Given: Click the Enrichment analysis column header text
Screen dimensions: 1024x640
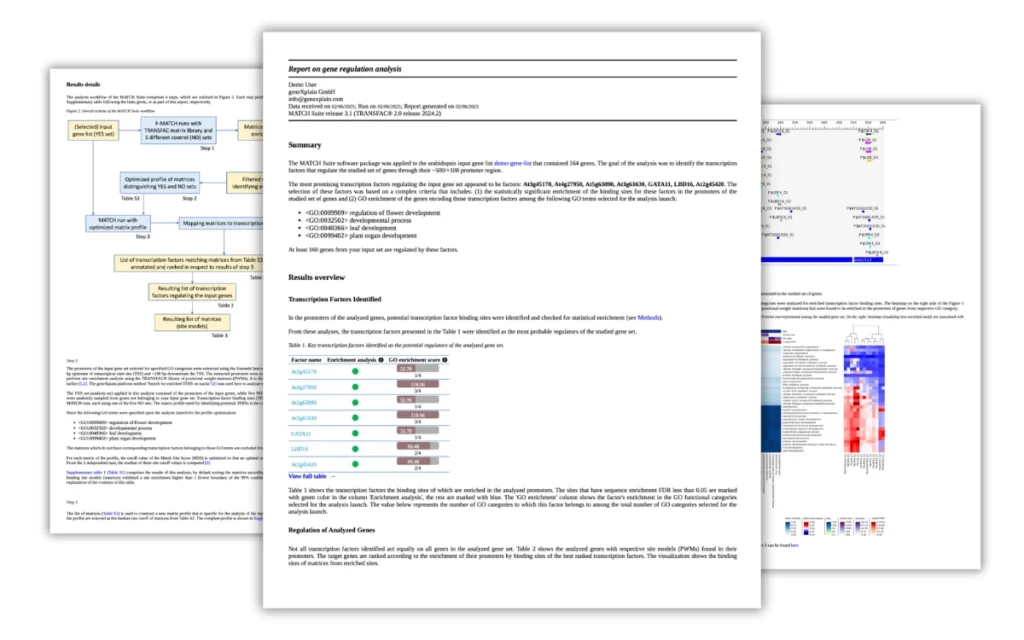Looking at the screenshot, I should tap(351, 360).
